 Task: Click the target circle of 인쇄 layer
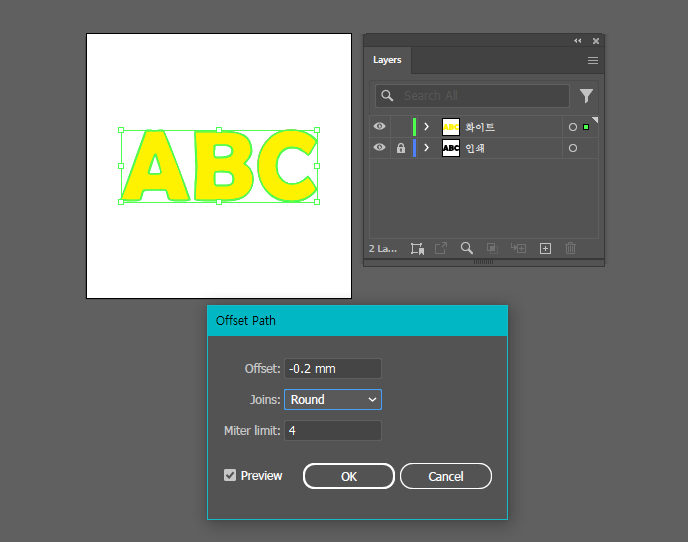pos(573,148)
